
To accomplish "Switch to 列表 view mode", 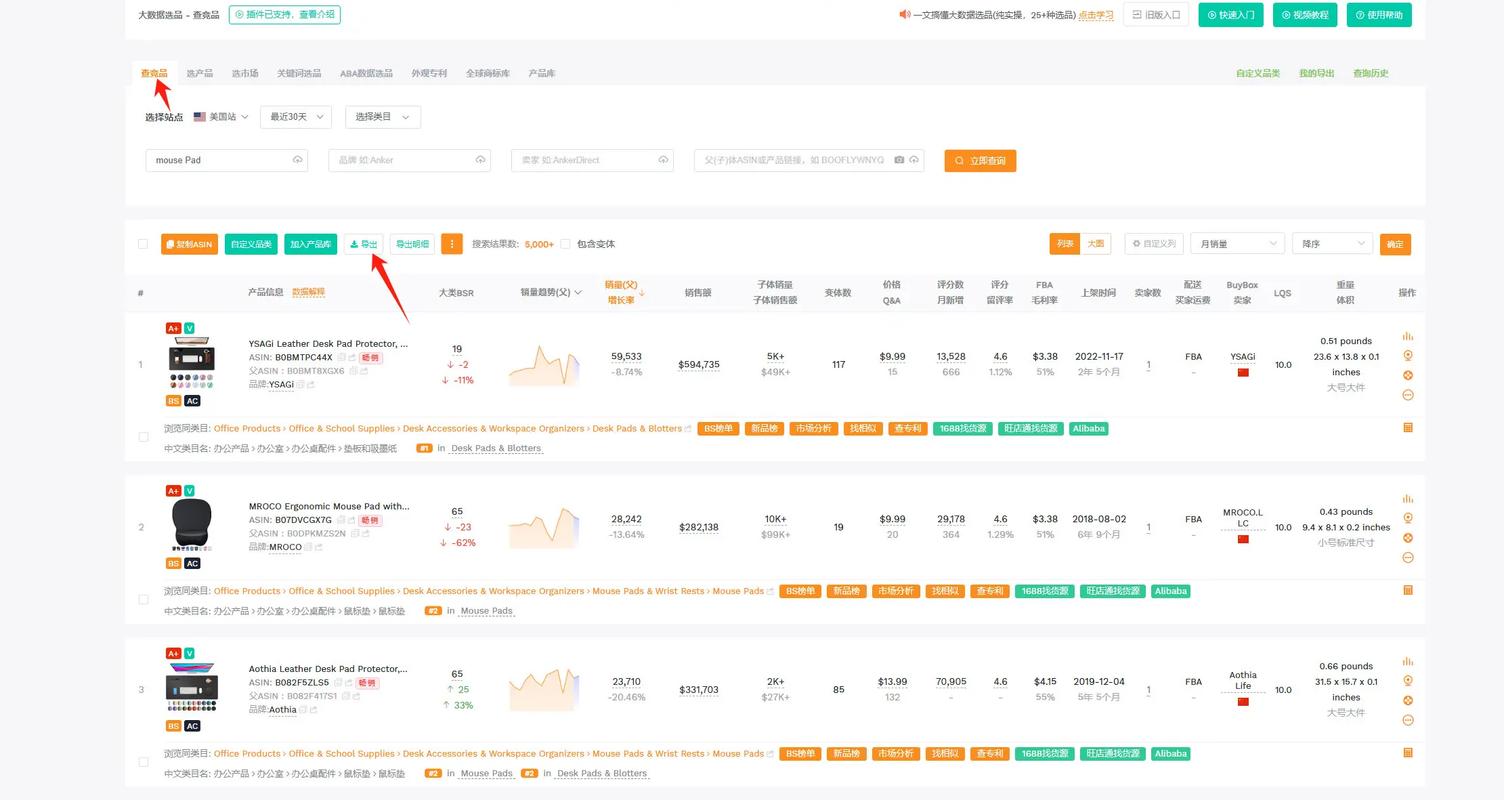I will 1065,244.
